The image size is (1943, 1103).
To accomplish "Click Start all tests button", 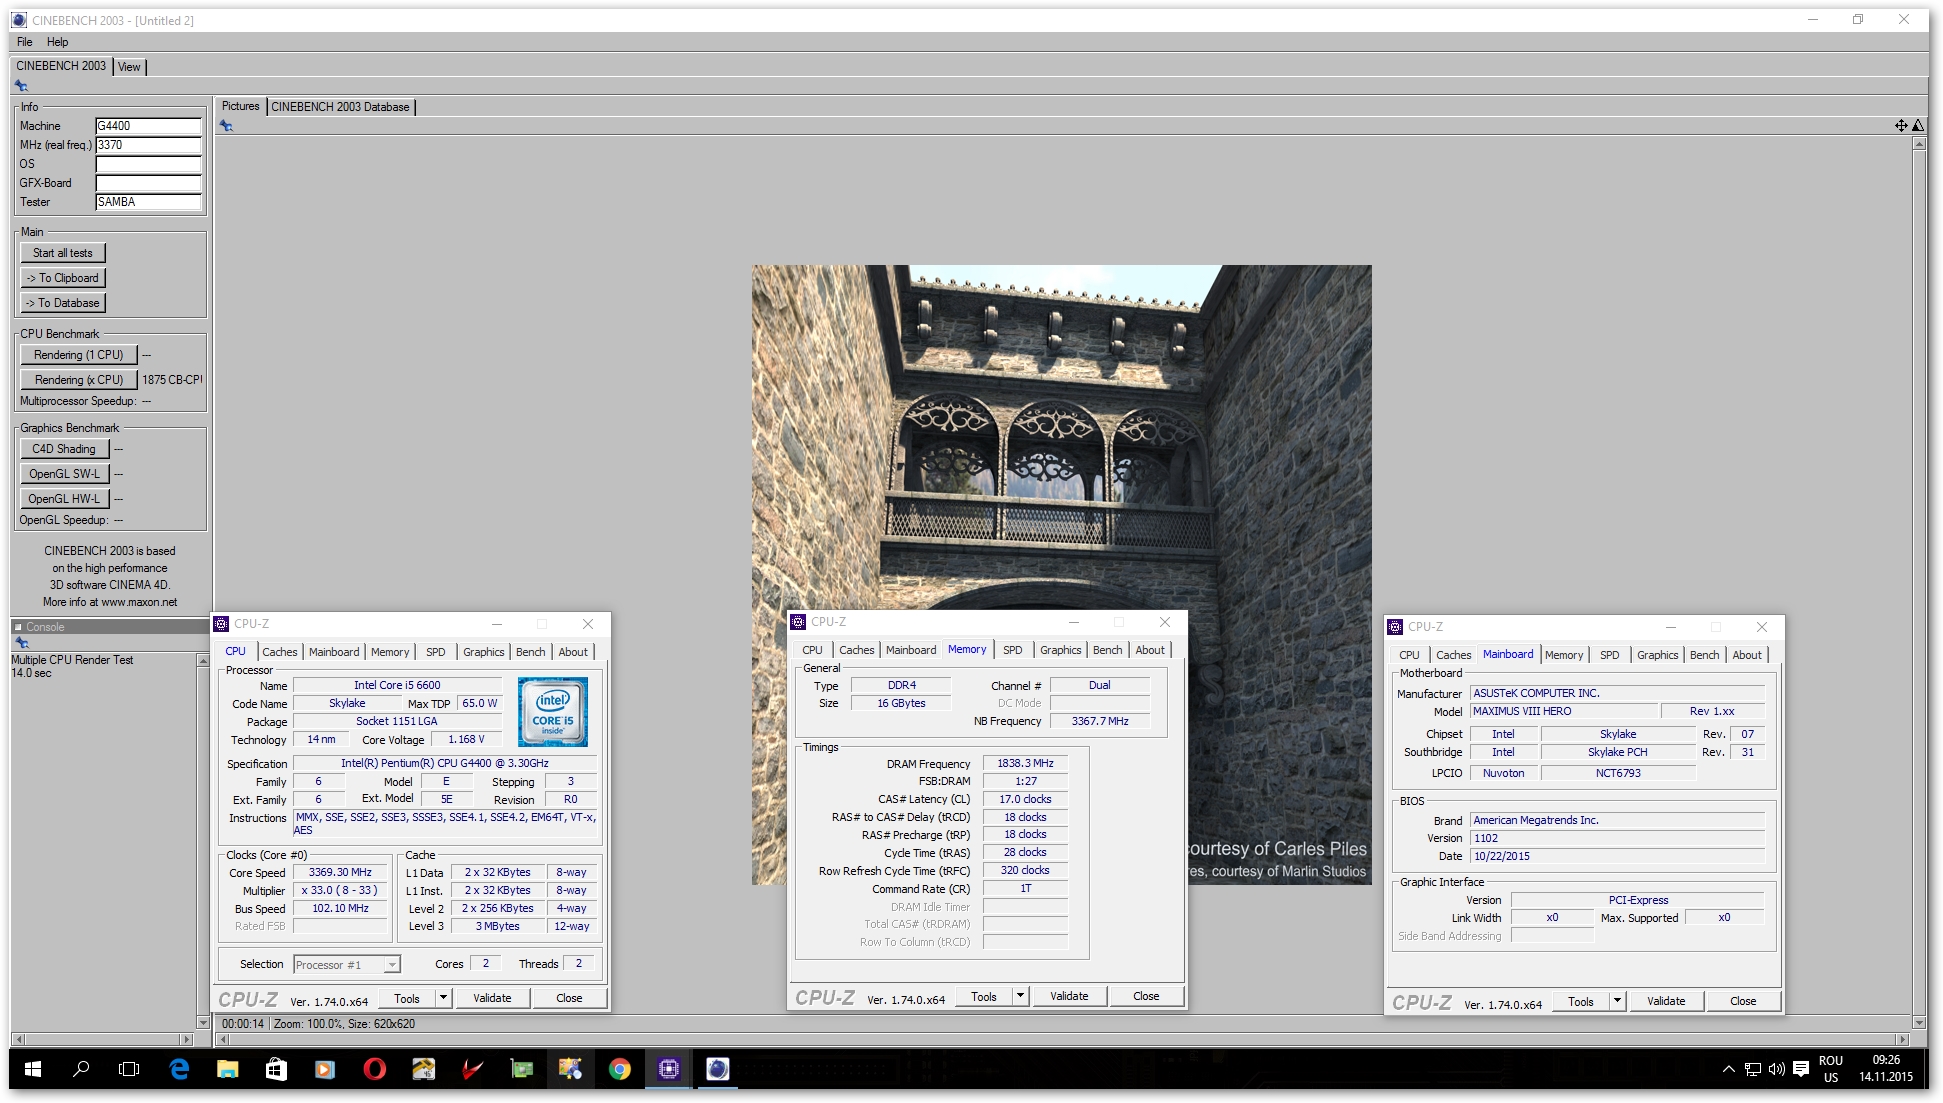I will [63, 253].
